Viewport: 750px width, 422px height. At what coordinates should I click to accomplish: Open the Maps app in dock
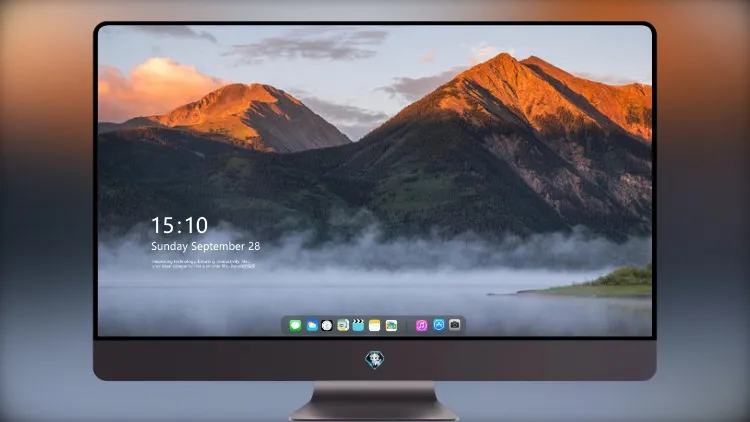coord(343,325)
